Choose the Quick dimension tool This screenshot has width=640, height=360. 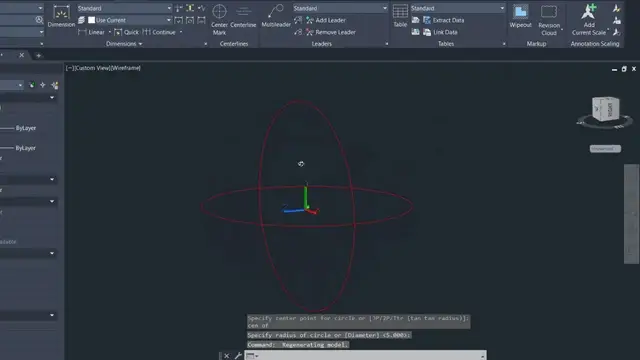pos(127,32)
